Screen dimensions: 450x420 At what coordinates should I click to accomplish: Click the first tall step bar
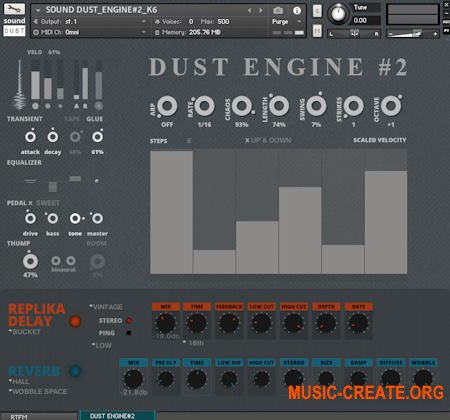pyautogui.click(x=171, y=212)
